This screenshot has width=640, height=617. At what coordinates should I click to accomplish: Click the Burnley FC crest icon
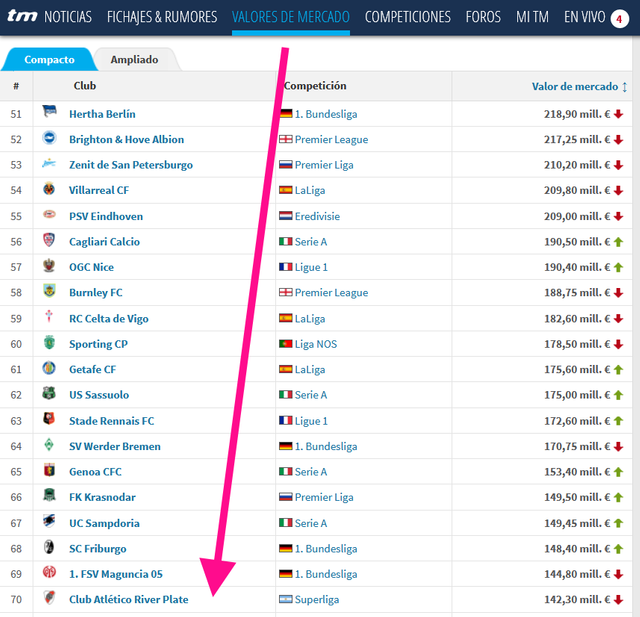coord(49,291)
